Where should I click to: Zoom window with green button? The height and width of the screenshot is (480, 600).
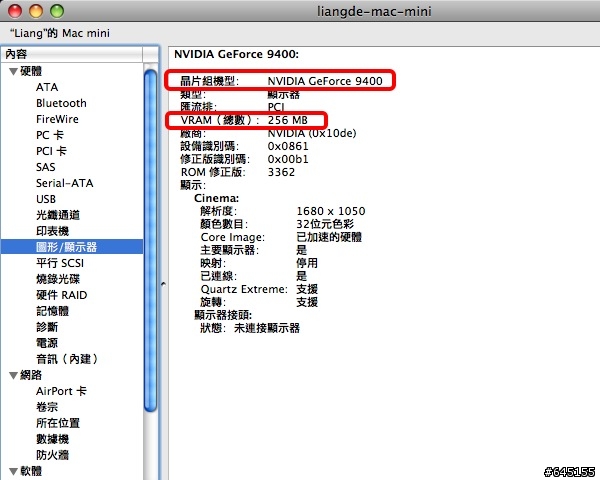tap(57, 11)
